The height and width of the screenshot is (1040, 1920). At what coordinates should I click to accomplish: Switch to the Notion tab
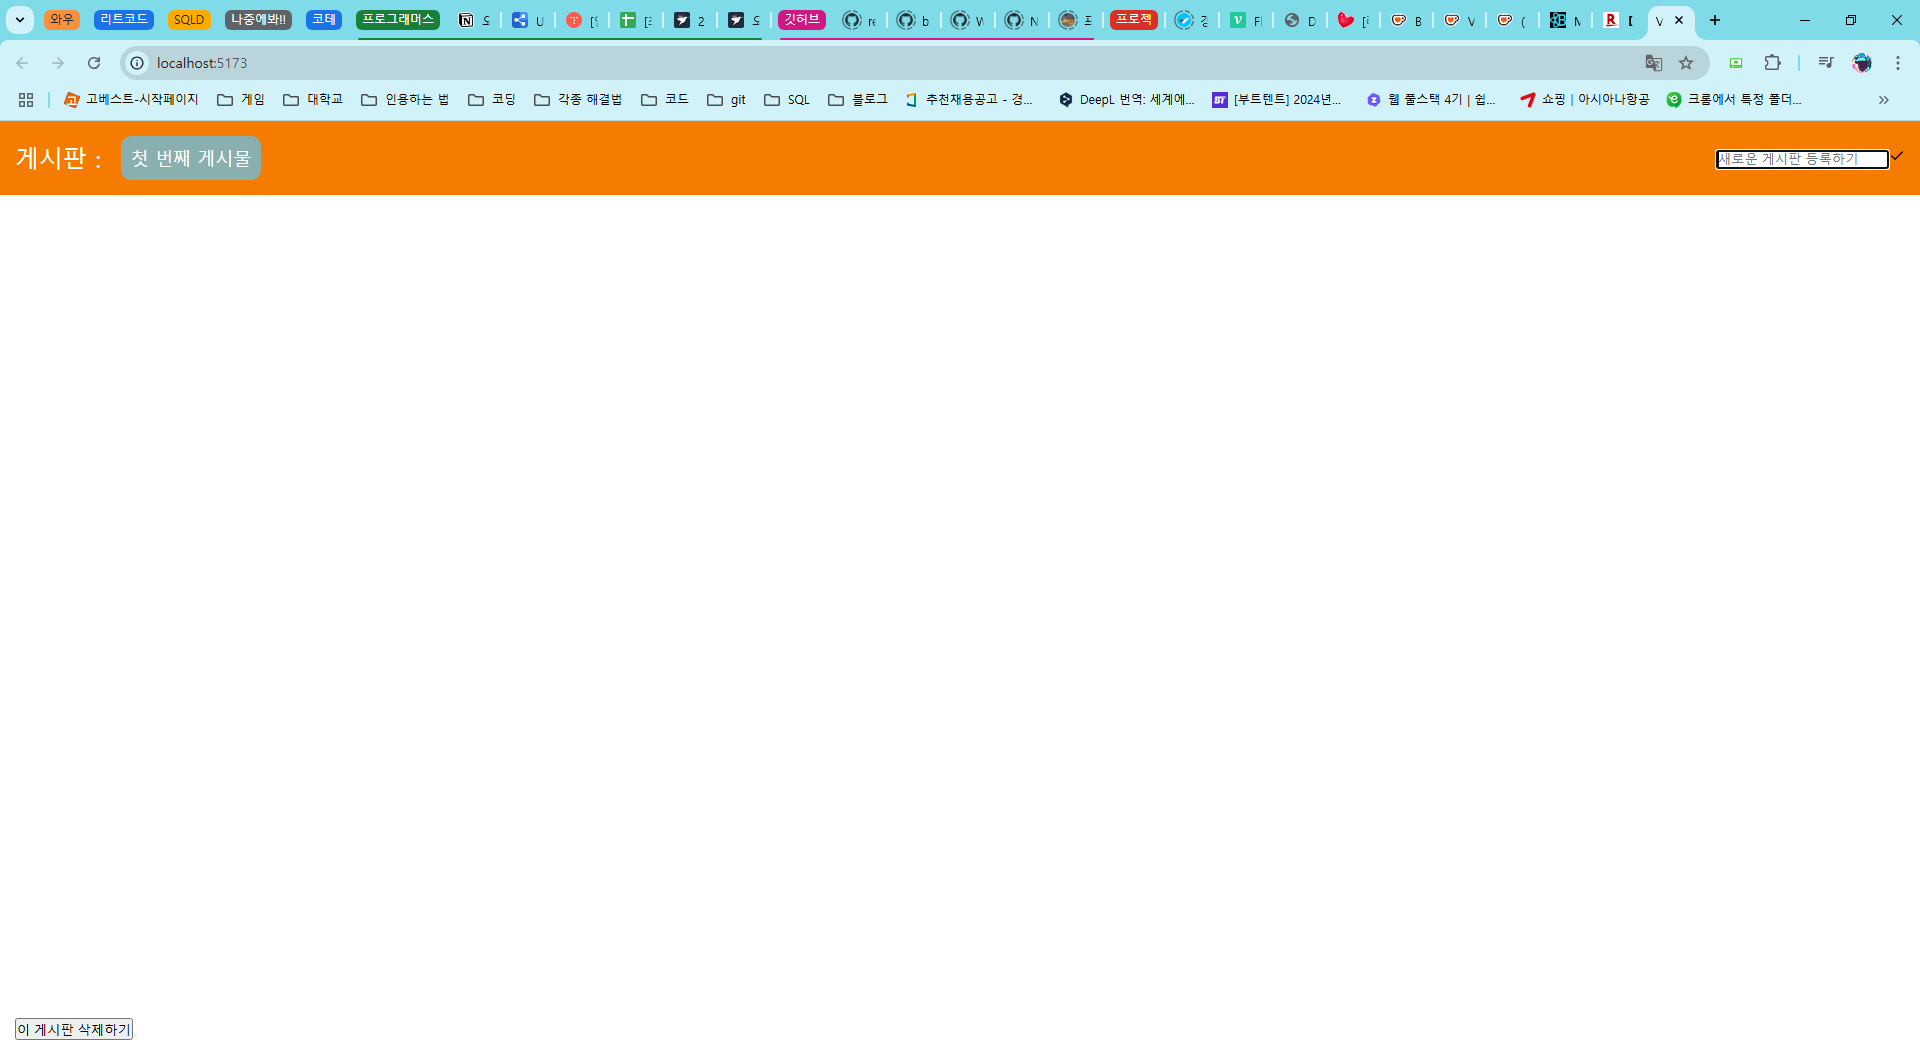475,20
